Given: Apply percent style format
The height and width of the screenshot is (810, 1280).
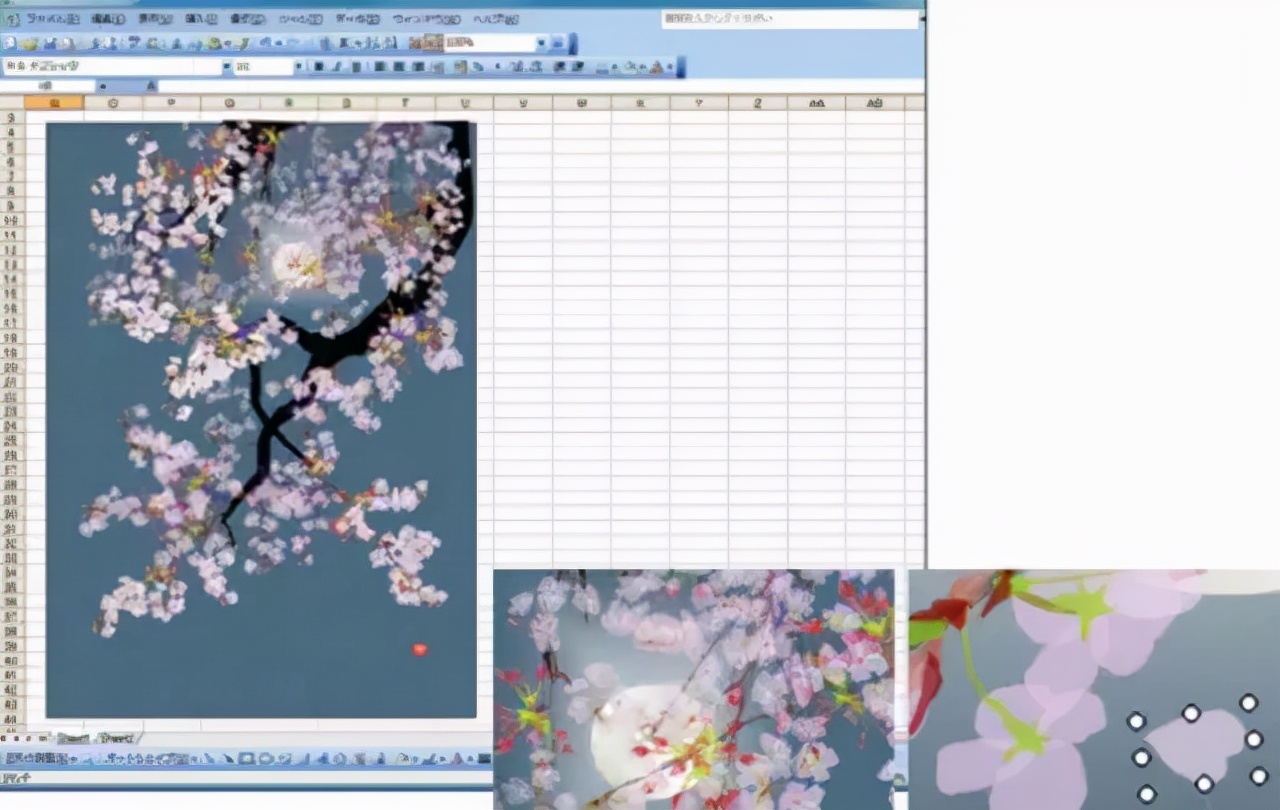Looking at the screenshot, I should (478, 67).
